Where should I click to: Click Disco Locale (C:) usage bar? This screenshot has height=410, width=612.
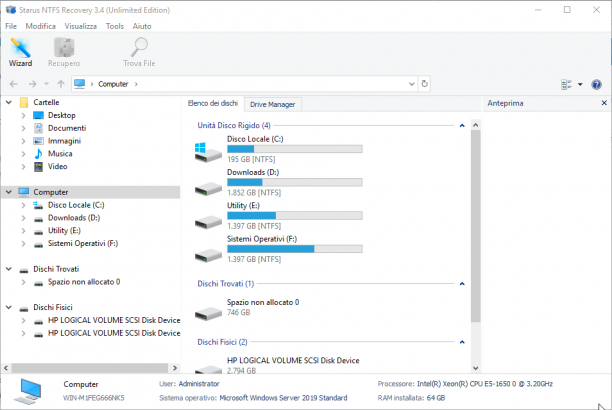pos(295,149)
